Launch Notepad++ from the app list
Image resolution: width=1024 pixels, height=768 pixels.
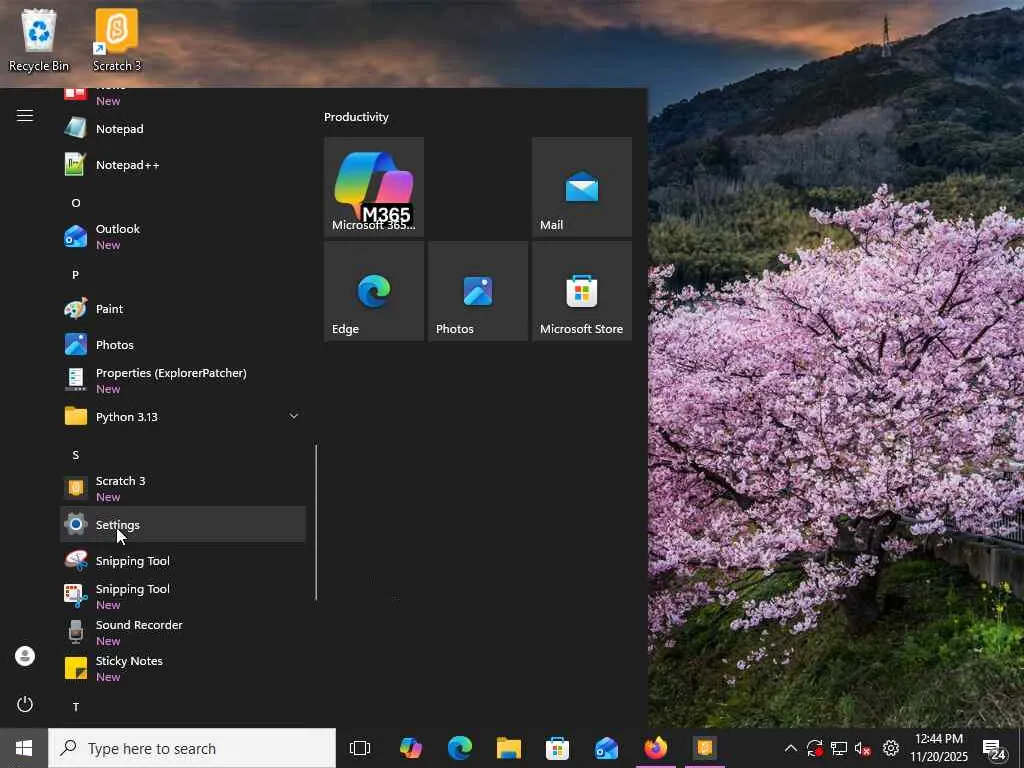[183, 165]
